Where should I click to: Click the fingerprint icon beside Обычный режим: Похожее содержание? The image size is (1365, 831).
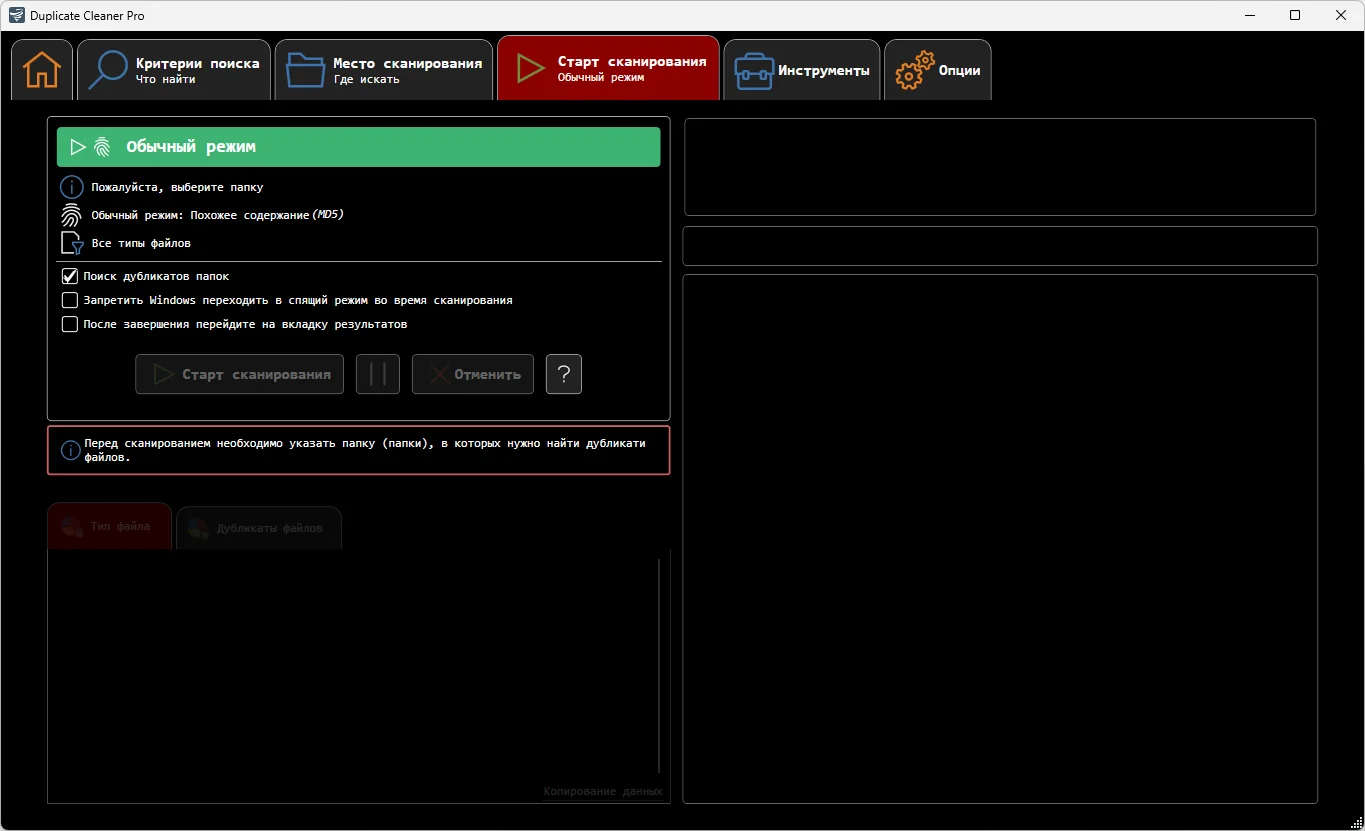(71, 215)
